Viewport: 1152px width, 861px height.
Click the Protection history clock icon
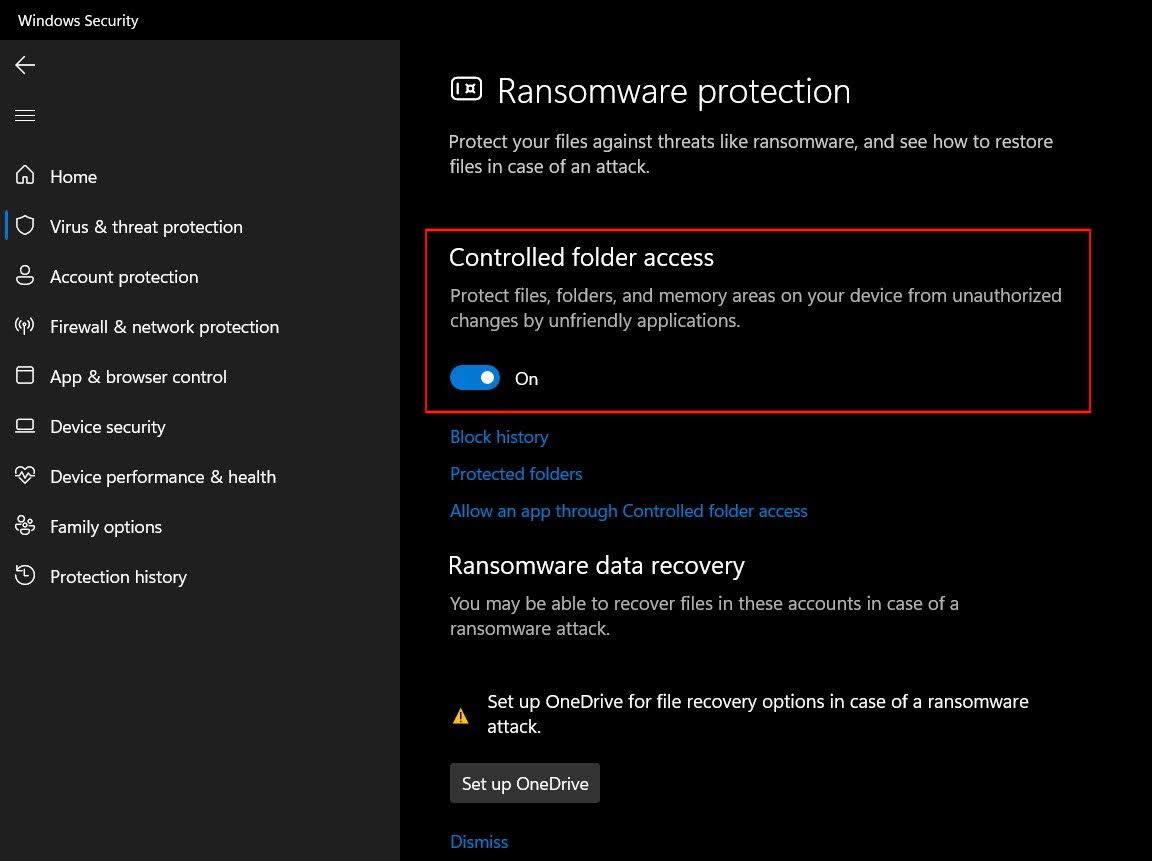pyautogui.click(x=25, y=576)
